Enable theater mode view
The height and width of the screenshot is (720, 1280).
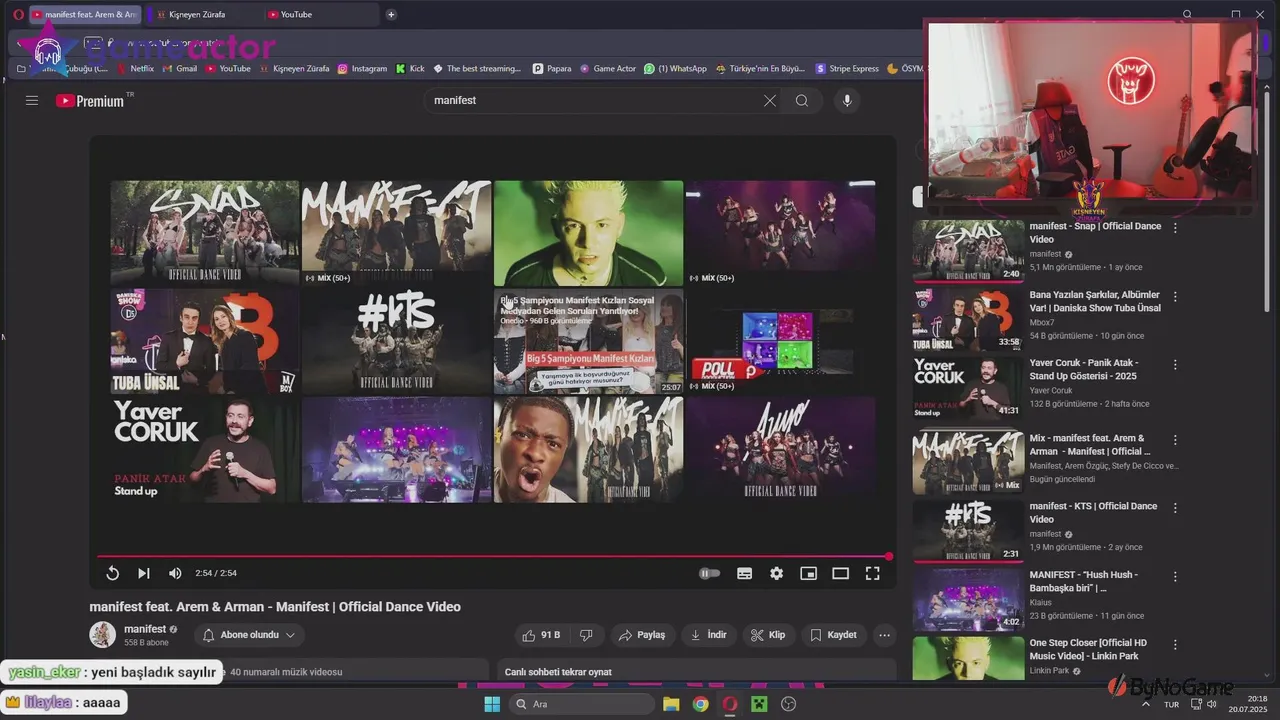[x=840, y=573]
